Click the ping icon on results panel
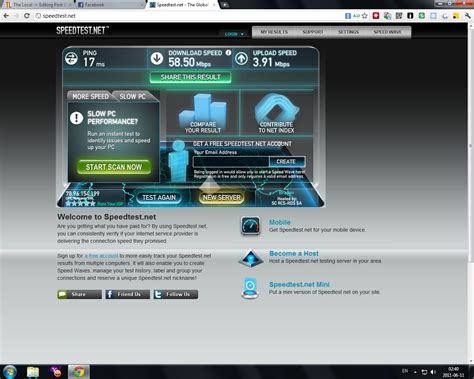The image size is (474, 379). tap(71, 58)
